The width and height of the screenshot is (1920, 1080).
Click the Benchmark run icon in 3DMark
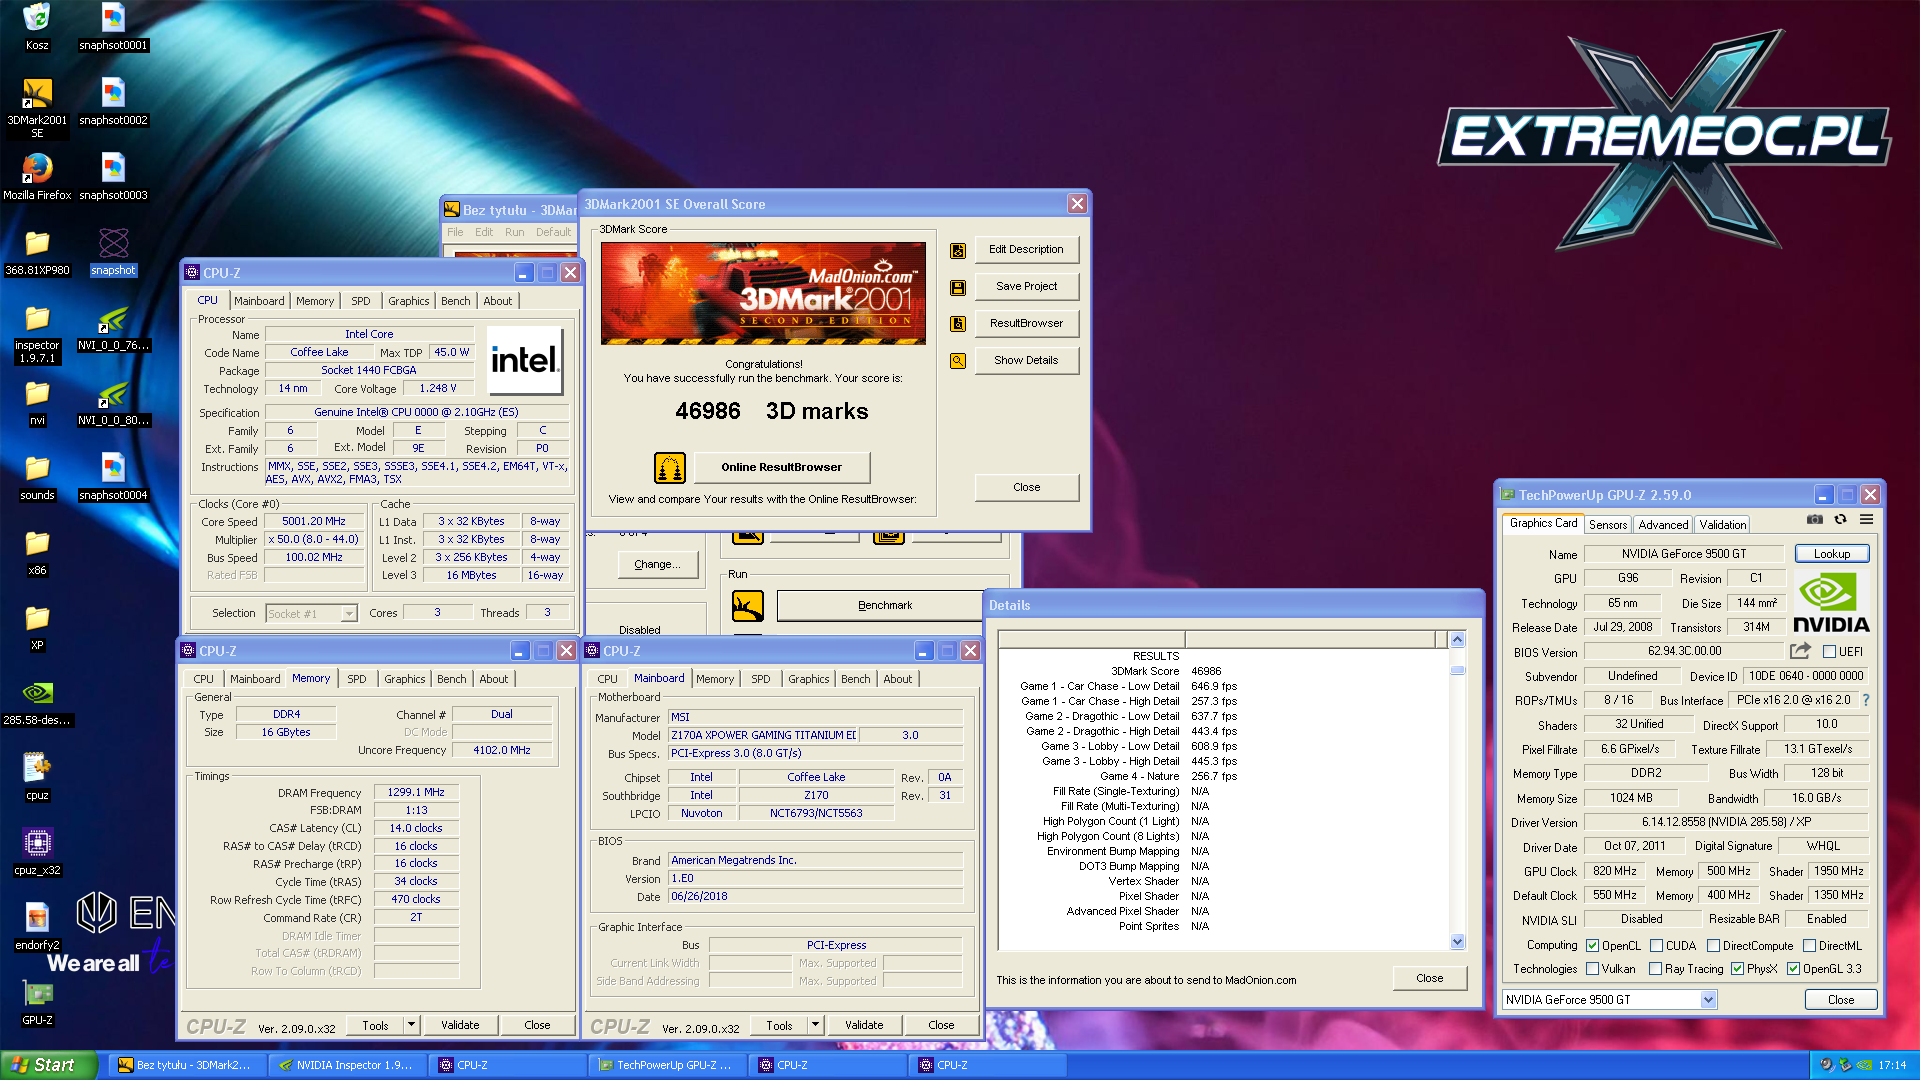[748, 606]
